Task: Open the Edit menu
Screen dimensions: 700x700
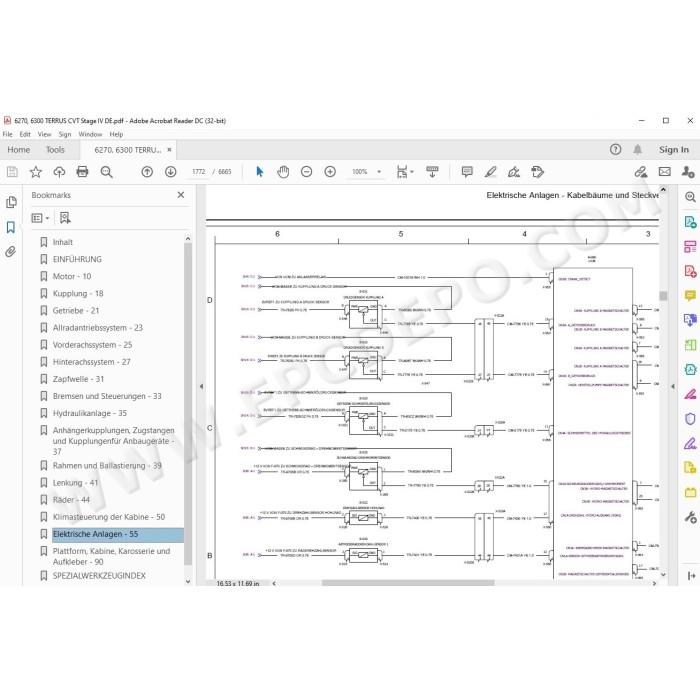Action: [x=25, y=134]
